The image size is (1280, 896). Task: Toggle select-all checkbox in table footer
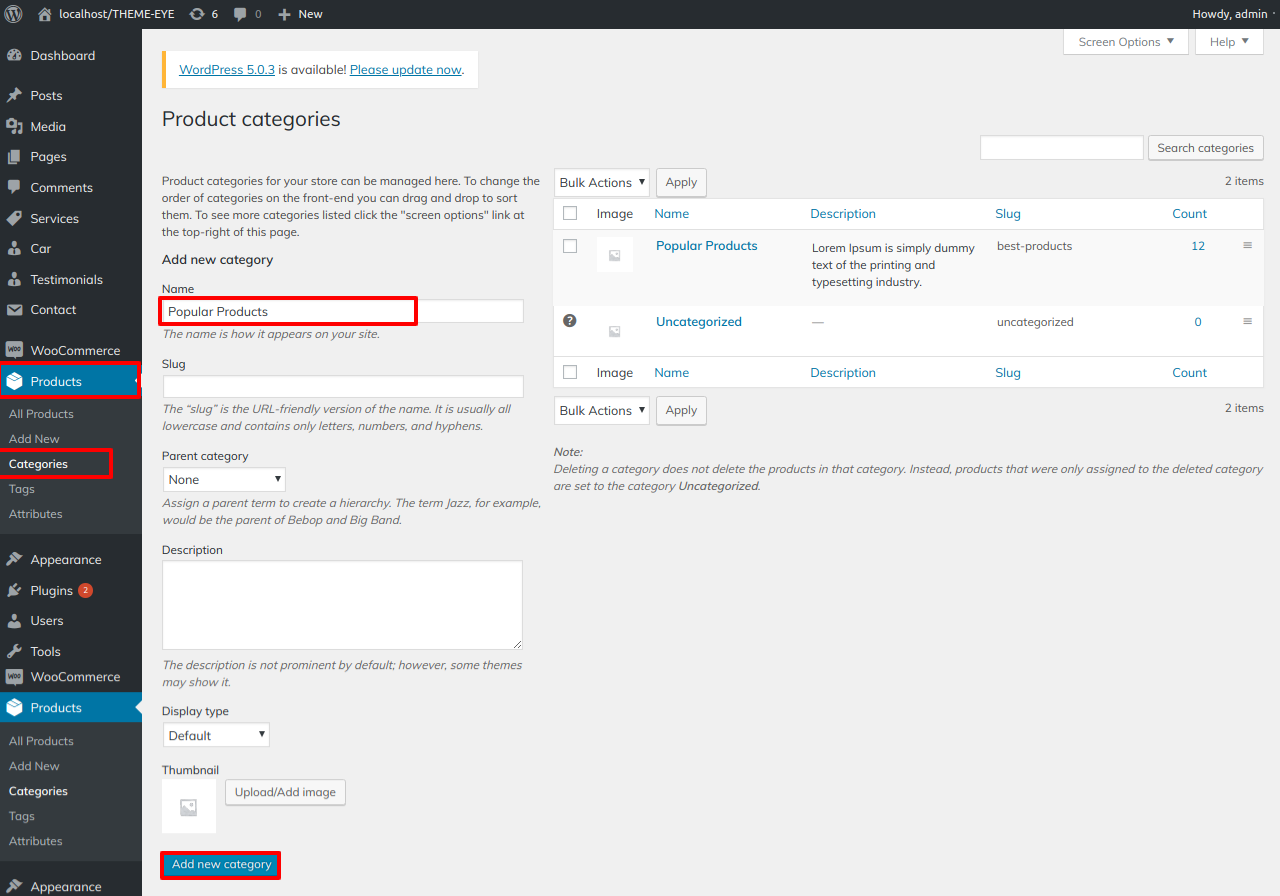(570, 372)
